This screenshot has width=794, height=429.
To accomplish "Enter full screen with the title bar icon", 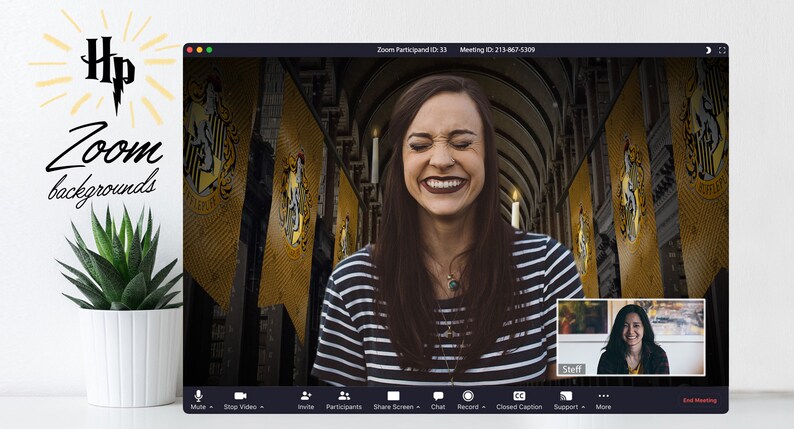I will 722,50.
